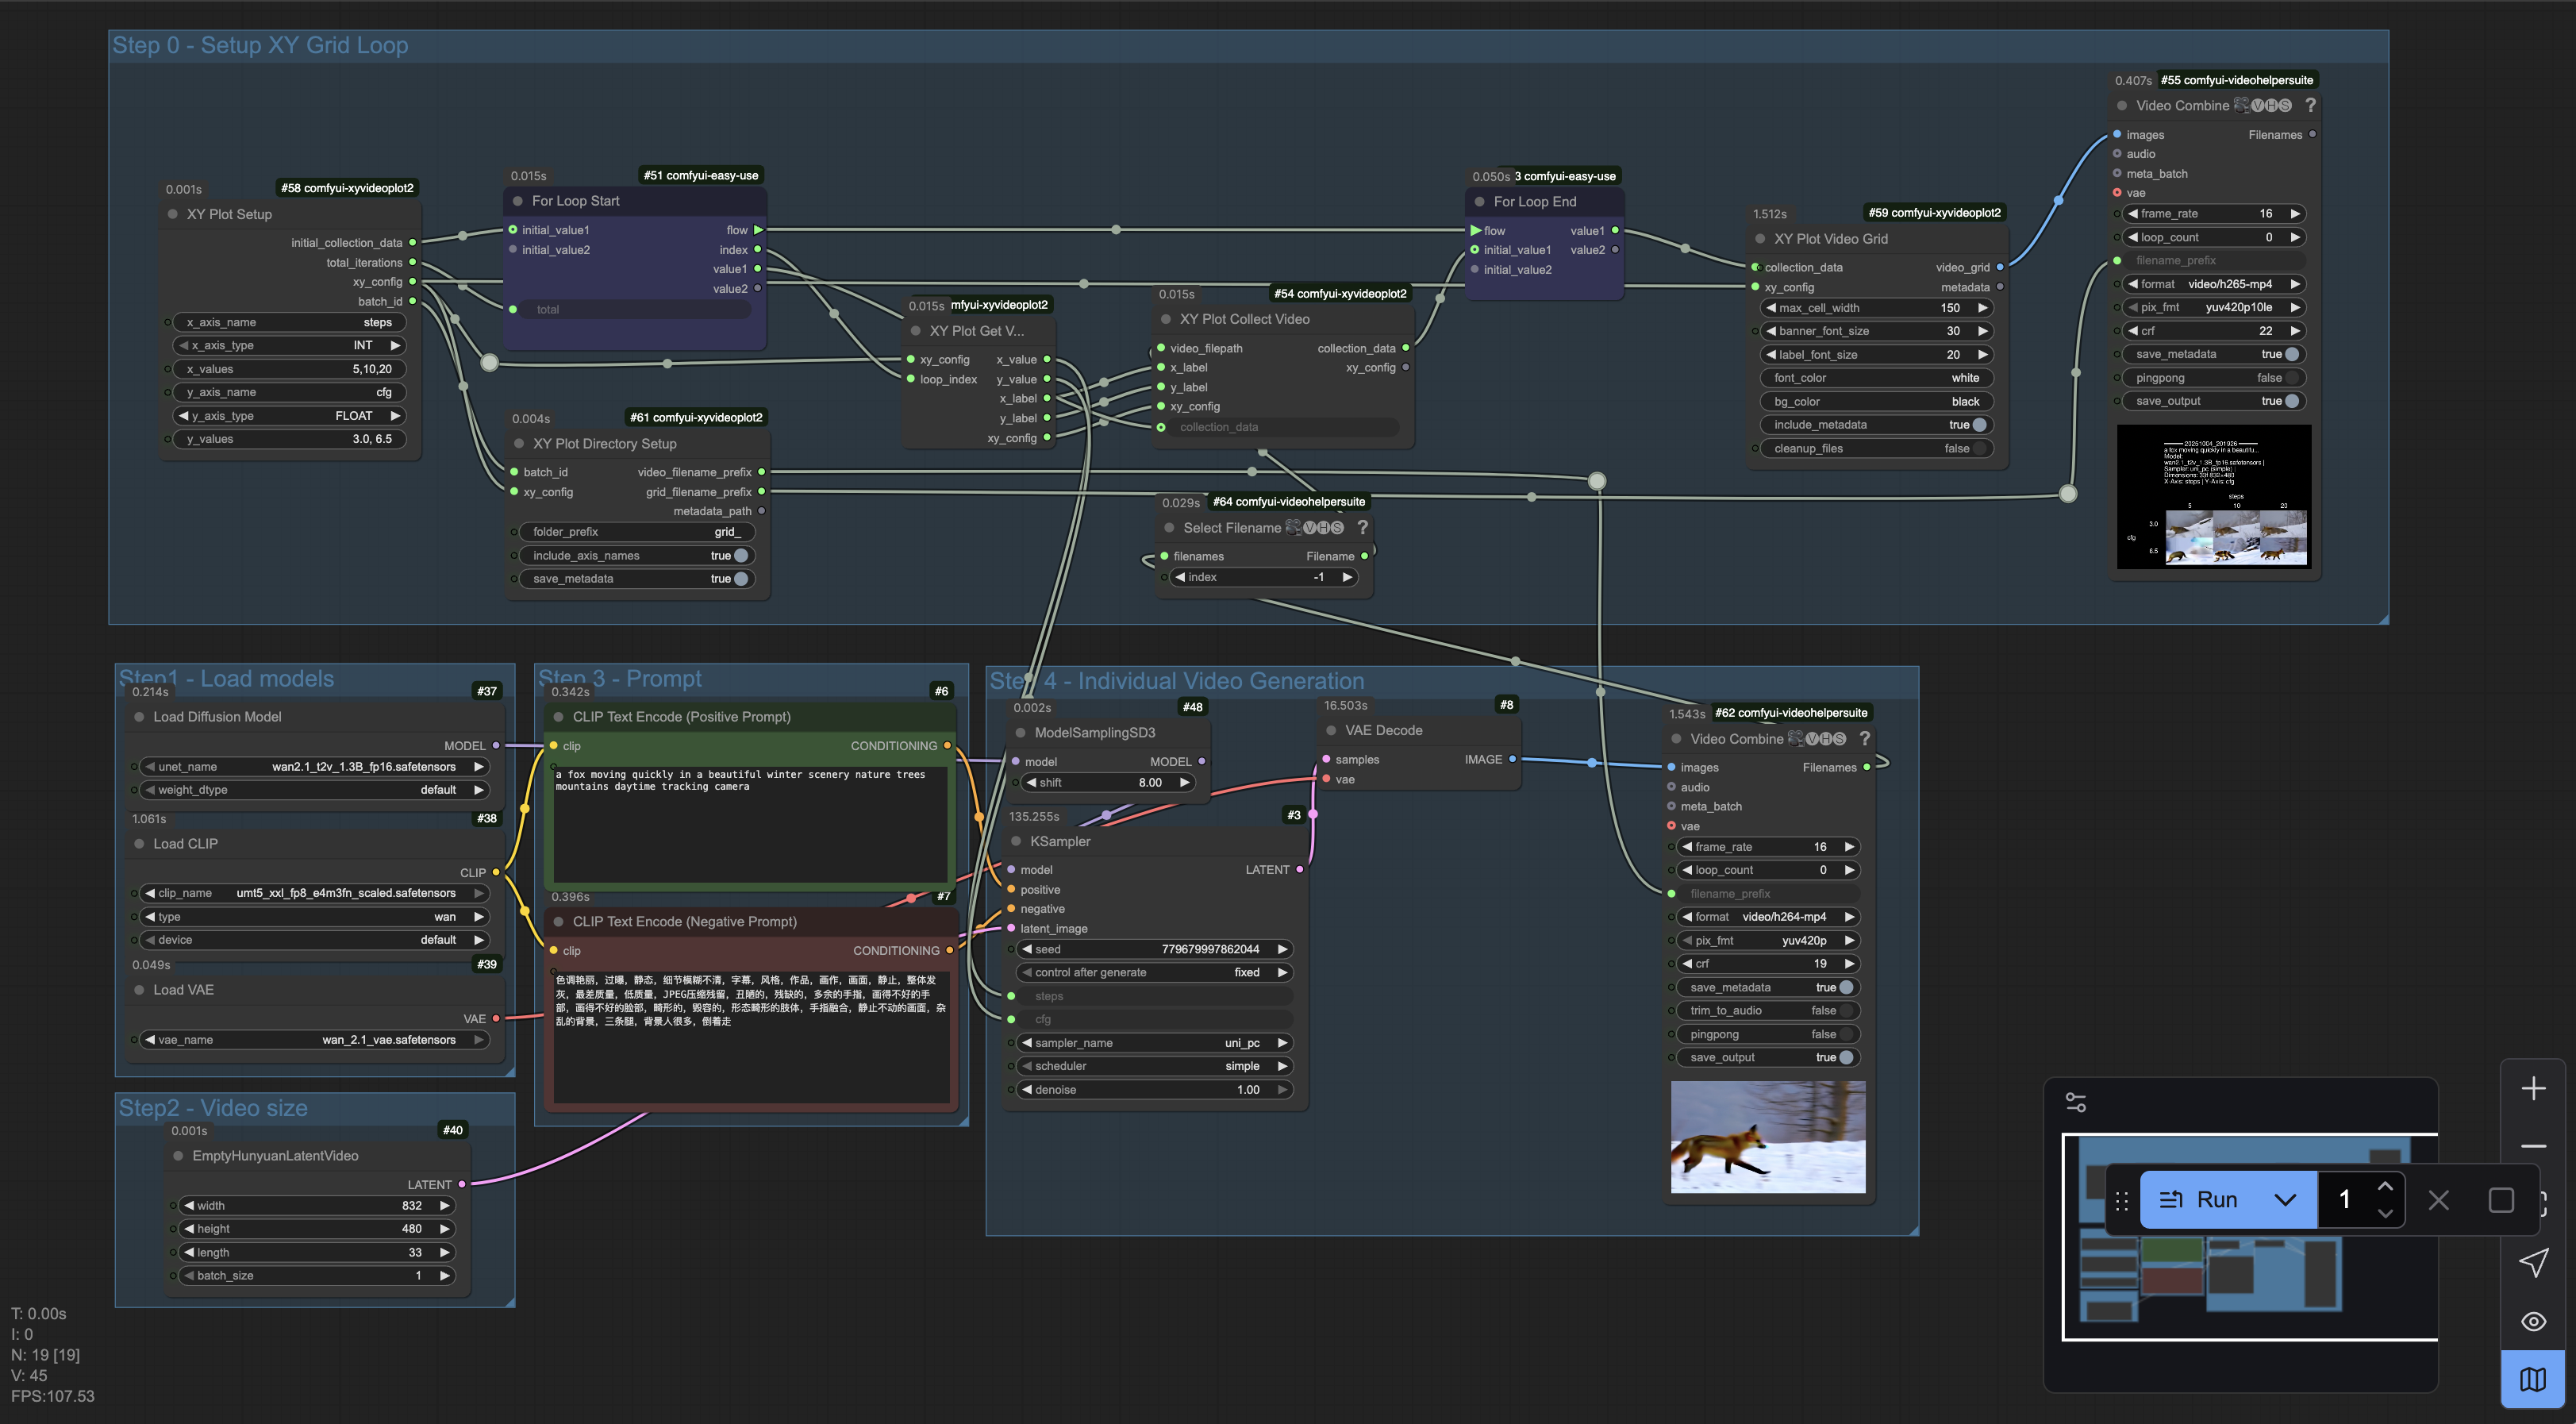Collapse the XY Plot Collect Video node dot
This screenshot has width=2576, height=1424.
coord(1166,319)
